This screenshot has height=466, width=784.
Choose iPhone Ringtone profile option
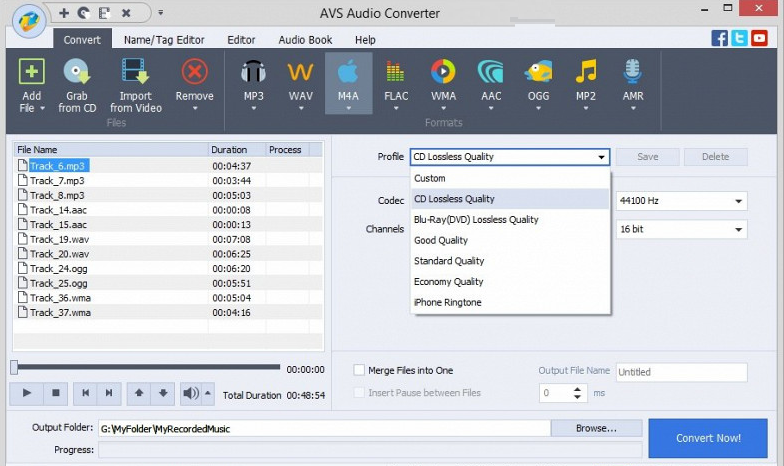pos(510,302)
